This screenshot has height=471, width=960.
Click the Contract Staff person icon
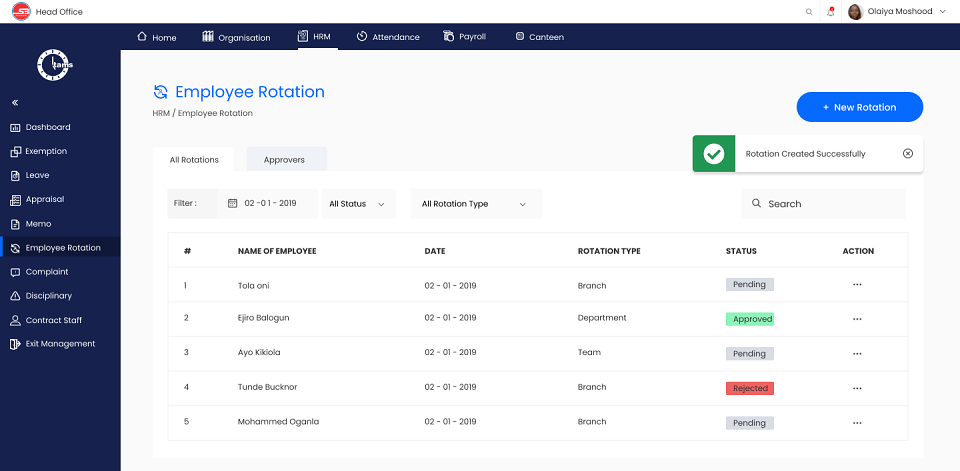[15, 320]
